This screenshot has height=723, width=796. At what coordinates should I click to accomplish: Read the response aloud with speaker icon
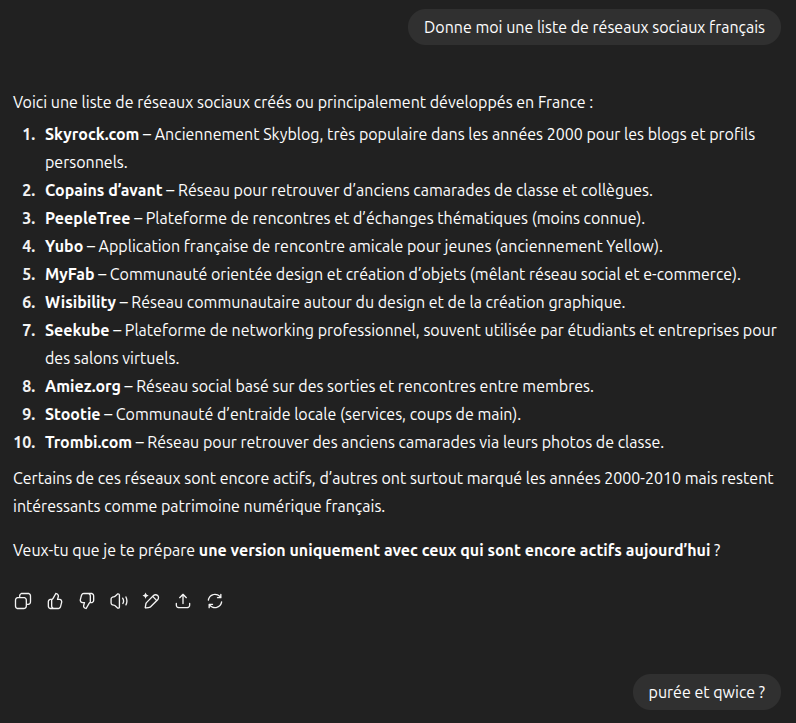click(x=119, y=601)
